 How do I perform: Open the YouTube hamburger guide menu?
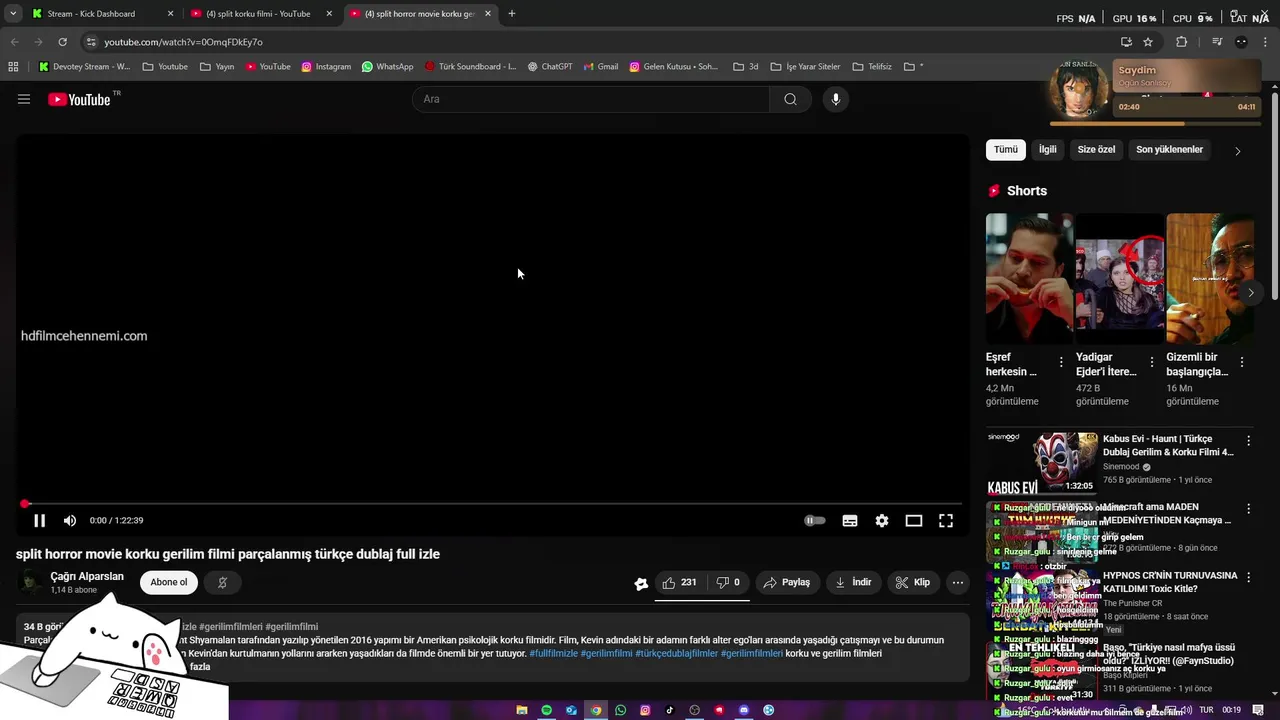pyautogui.click(x=24, y=99)
